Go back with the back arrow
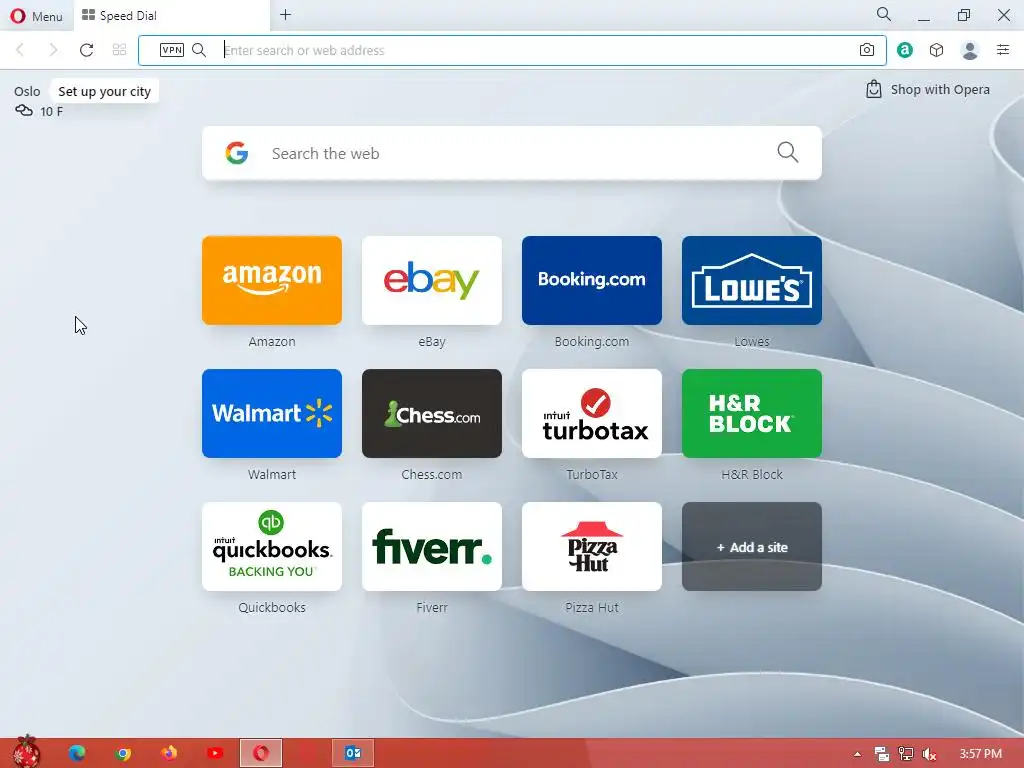Screen dimensions: 1024x768 20,50
